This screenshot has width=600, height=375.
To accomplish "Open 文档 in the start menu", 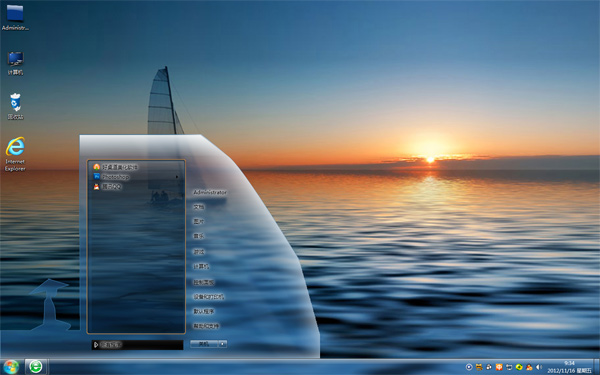I will tap(199, 207).
